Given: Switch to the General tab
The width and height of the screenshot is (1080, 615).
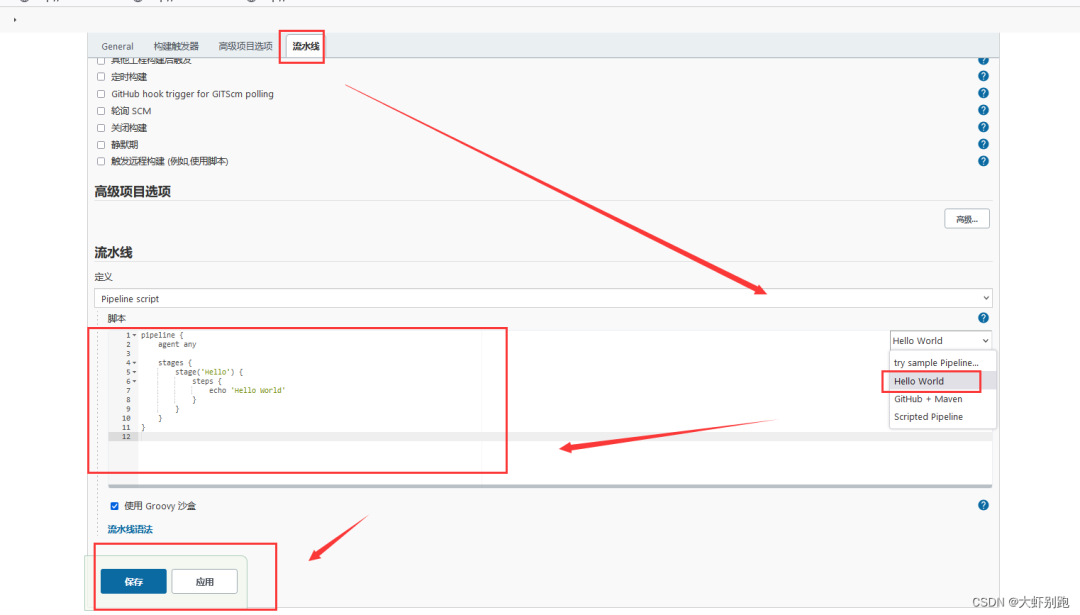Looking at the screenshot, I should click(117, 47).
